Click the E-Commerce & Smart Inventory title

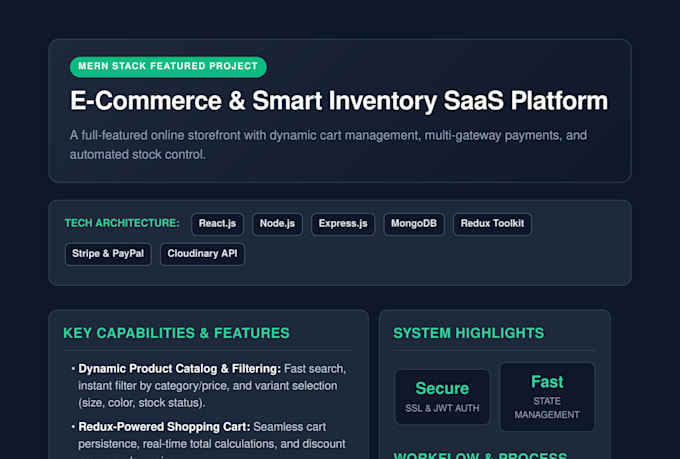(x=339, y=101)
